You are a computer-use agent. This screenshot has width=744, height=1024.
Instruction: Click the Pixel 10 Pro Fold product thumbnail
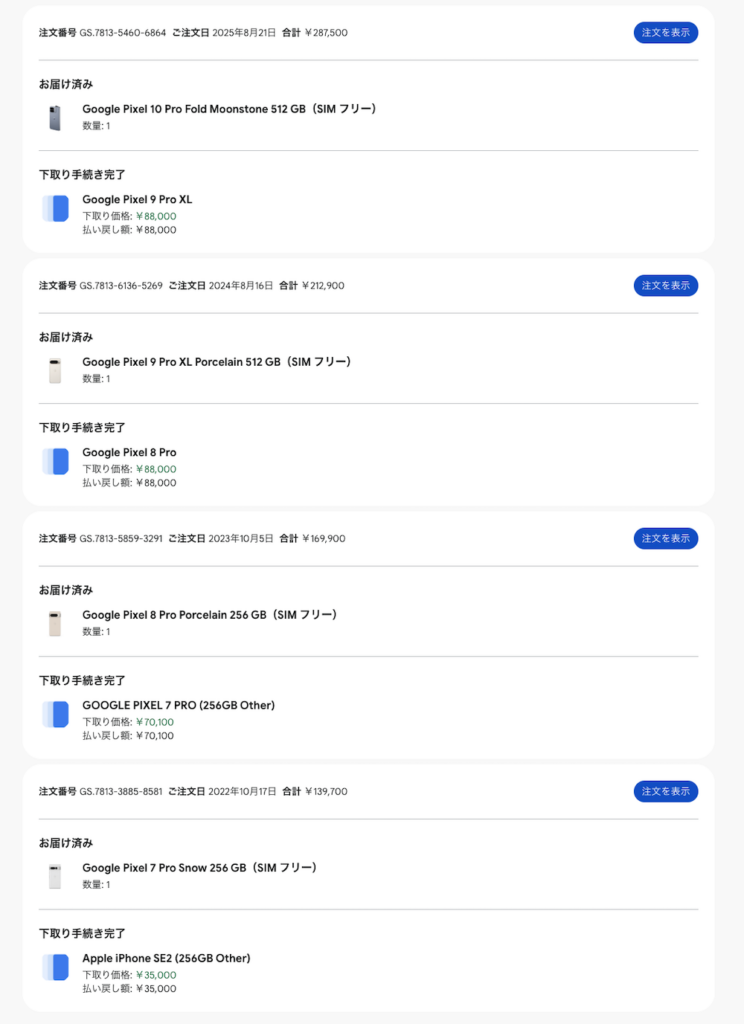coord(55,118)
